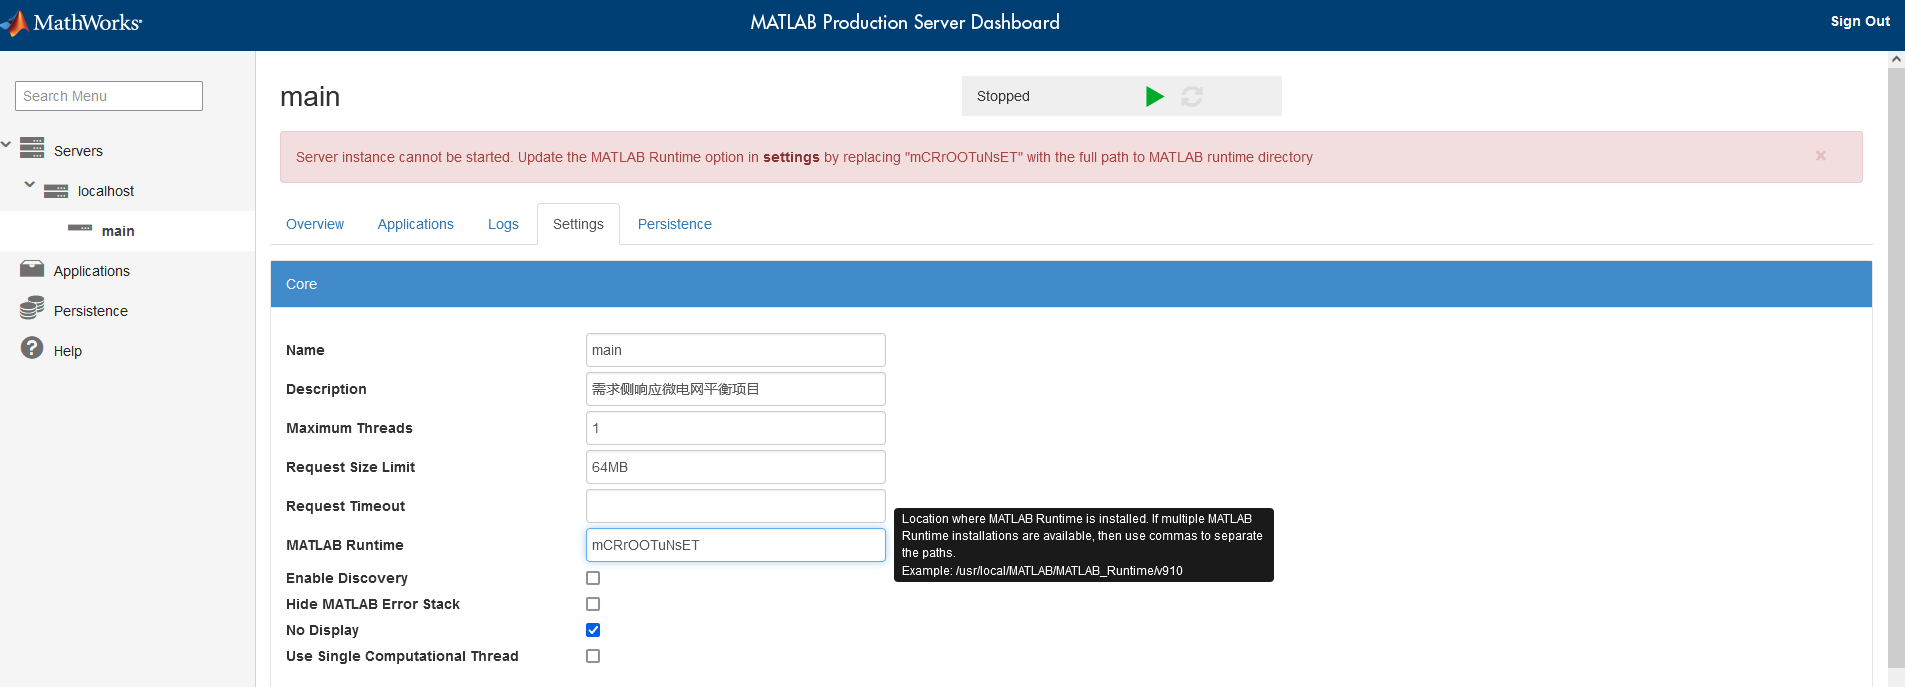Click the page vertical scrollbar
1905x687 pixels.
coord(1896,368)
